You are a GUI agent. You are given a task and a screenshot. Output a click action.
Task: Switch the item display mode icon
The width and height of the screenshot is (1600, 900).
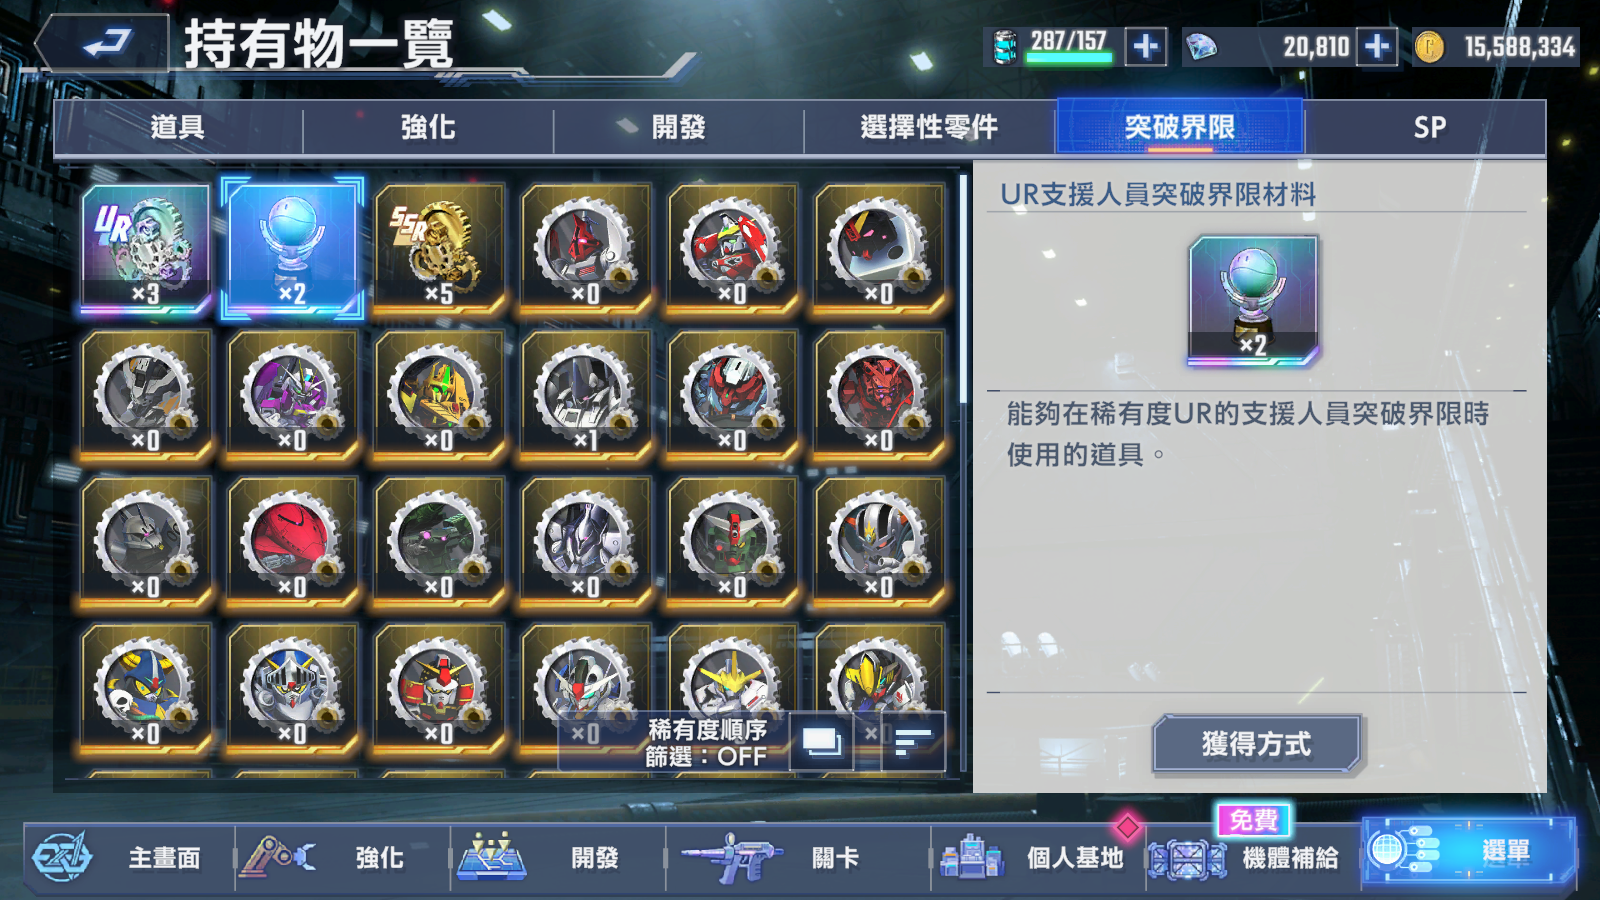[x=822, y=742]
